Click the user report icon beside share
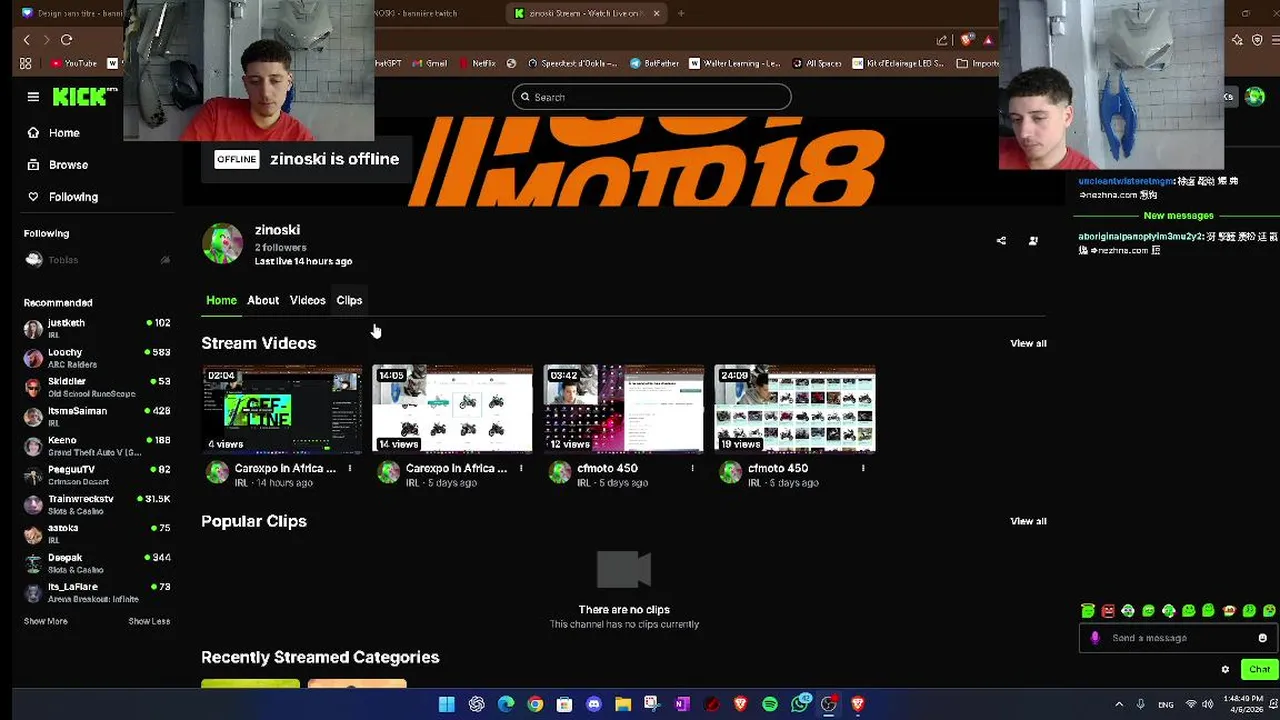1280x720 pixels. pos(1033,241)
